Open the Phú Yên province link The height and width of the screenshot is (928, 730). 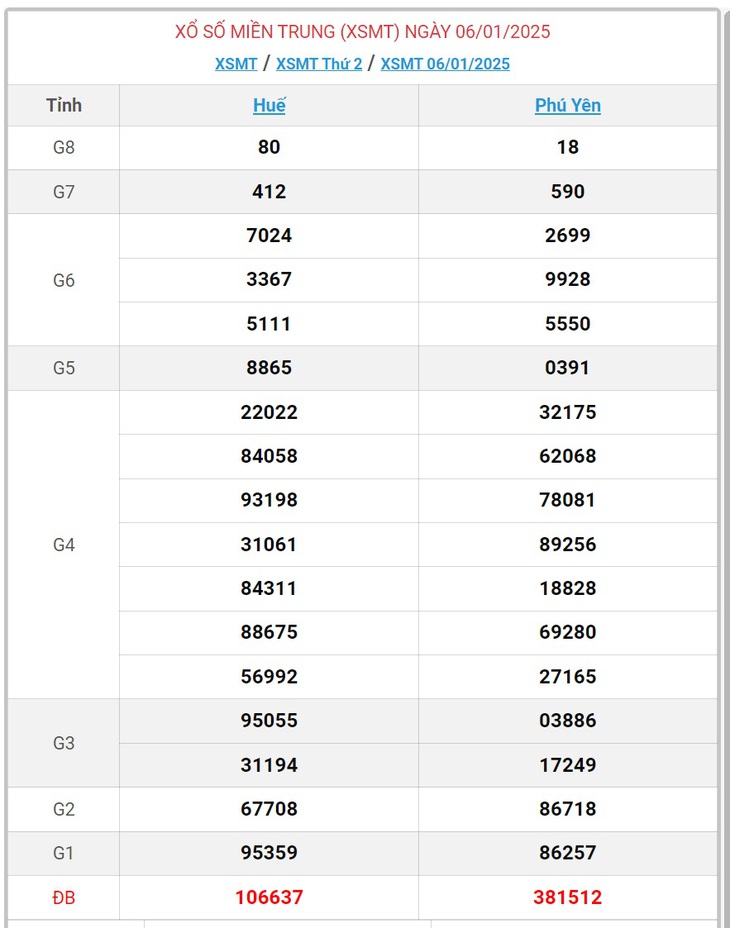(568, 105)
